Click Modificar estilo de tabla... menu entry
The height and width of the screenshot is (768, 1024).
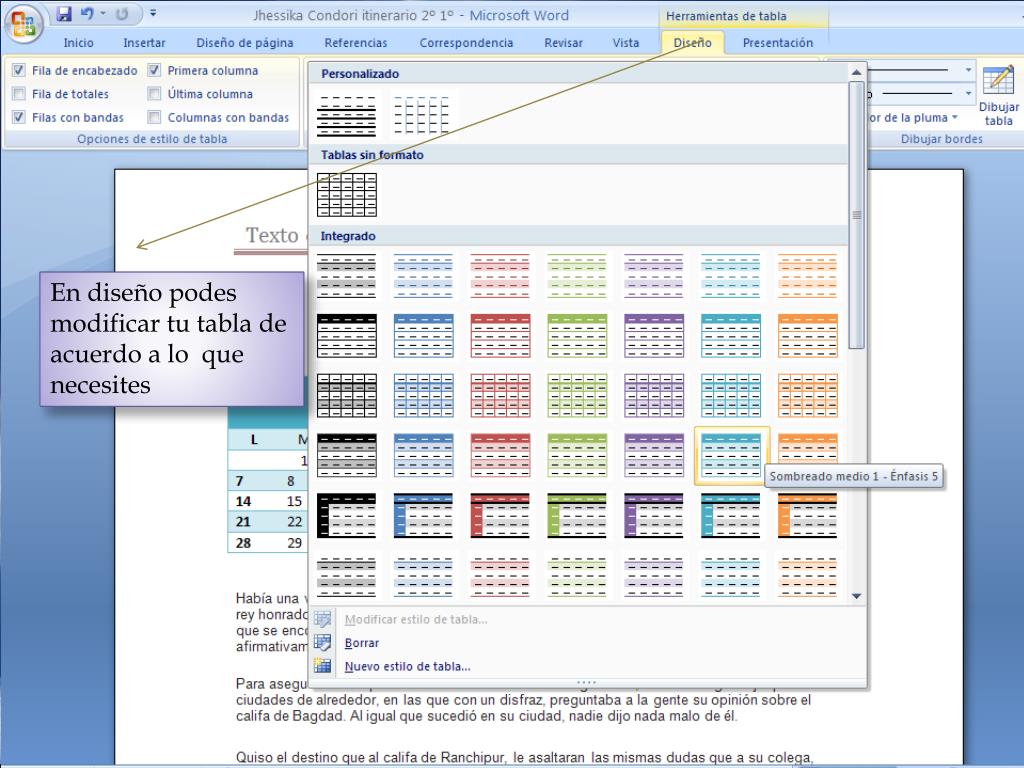pyautogui.click(x=416, y=619)
